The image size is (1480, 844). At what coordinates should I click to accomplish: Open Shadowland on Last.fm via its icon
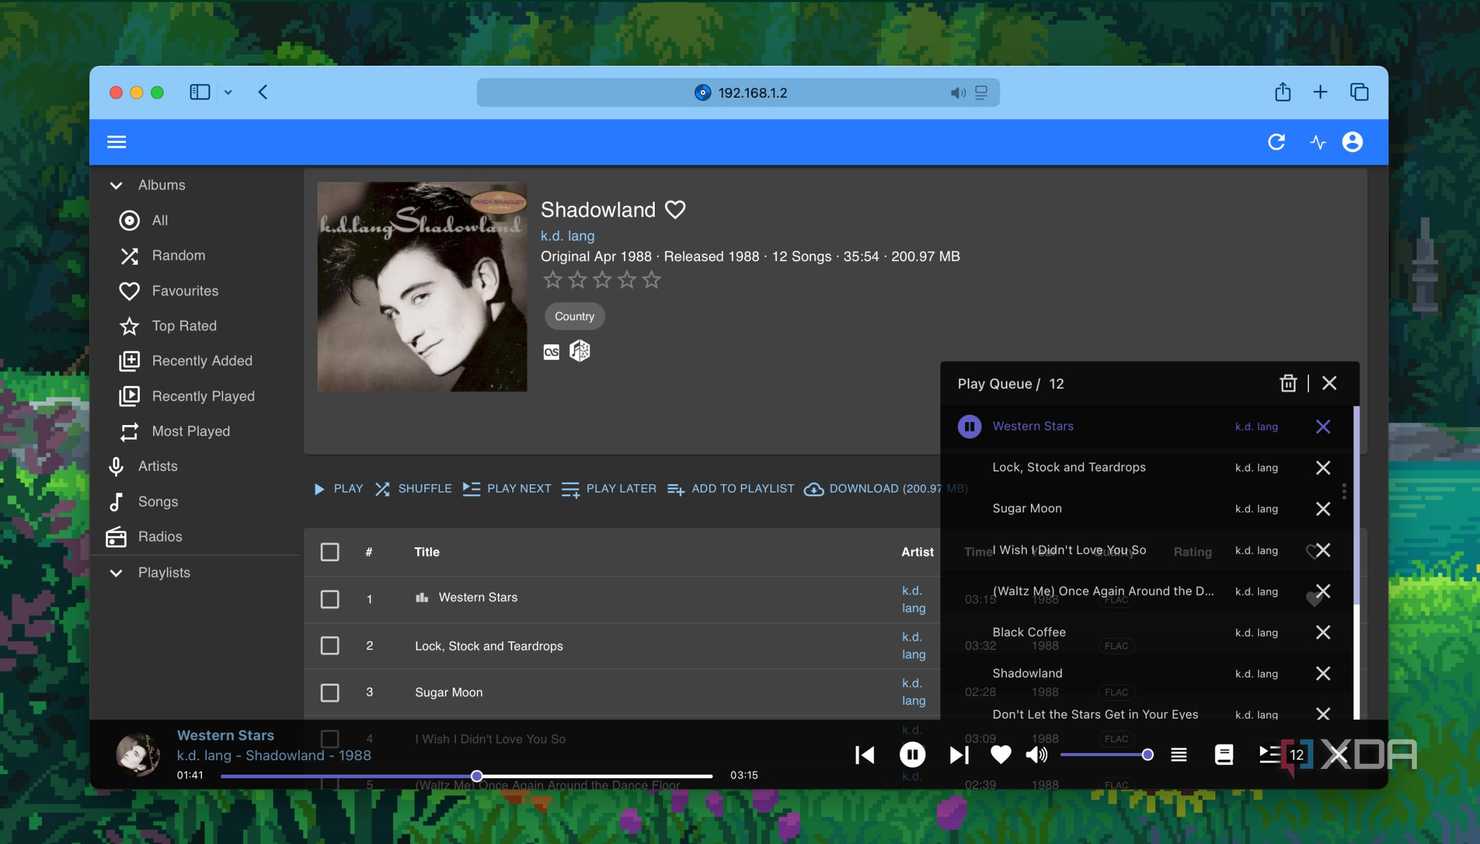coord(551,352)
